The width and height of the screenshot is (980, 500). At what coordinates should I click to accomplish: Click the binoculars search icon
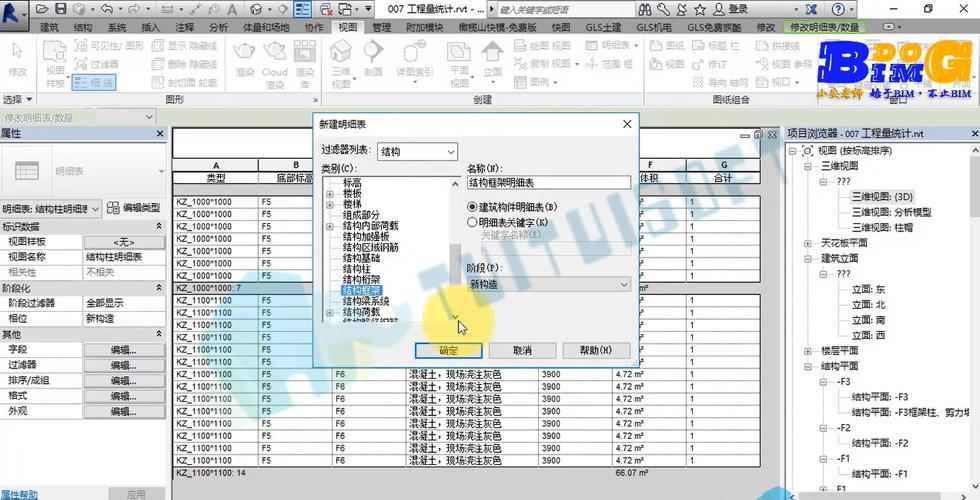(x=646, y=9)
